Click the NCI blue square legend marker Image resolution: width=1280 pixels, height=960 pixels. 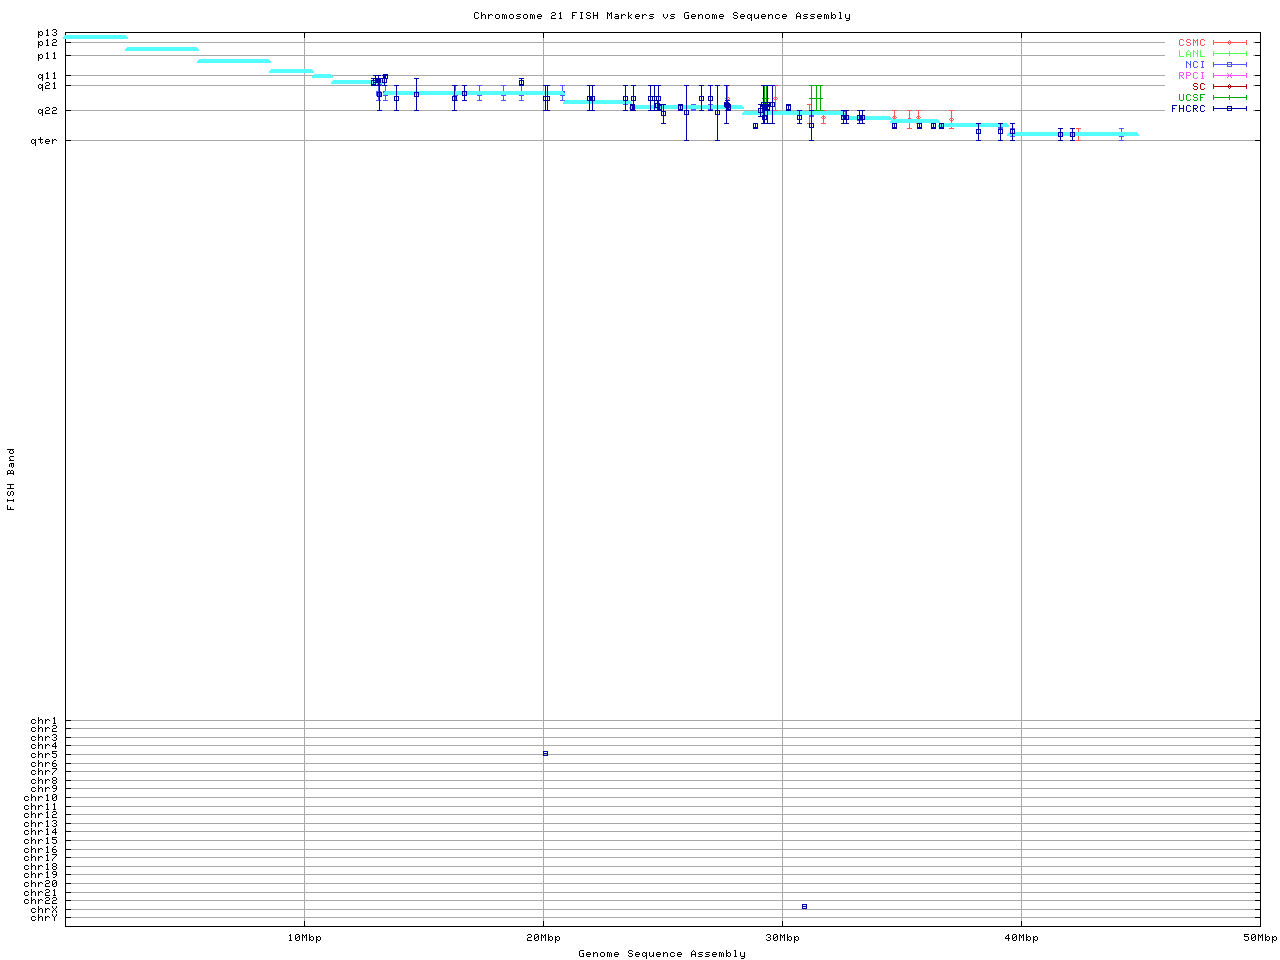pyautogui.click(x=1229, y=65)
